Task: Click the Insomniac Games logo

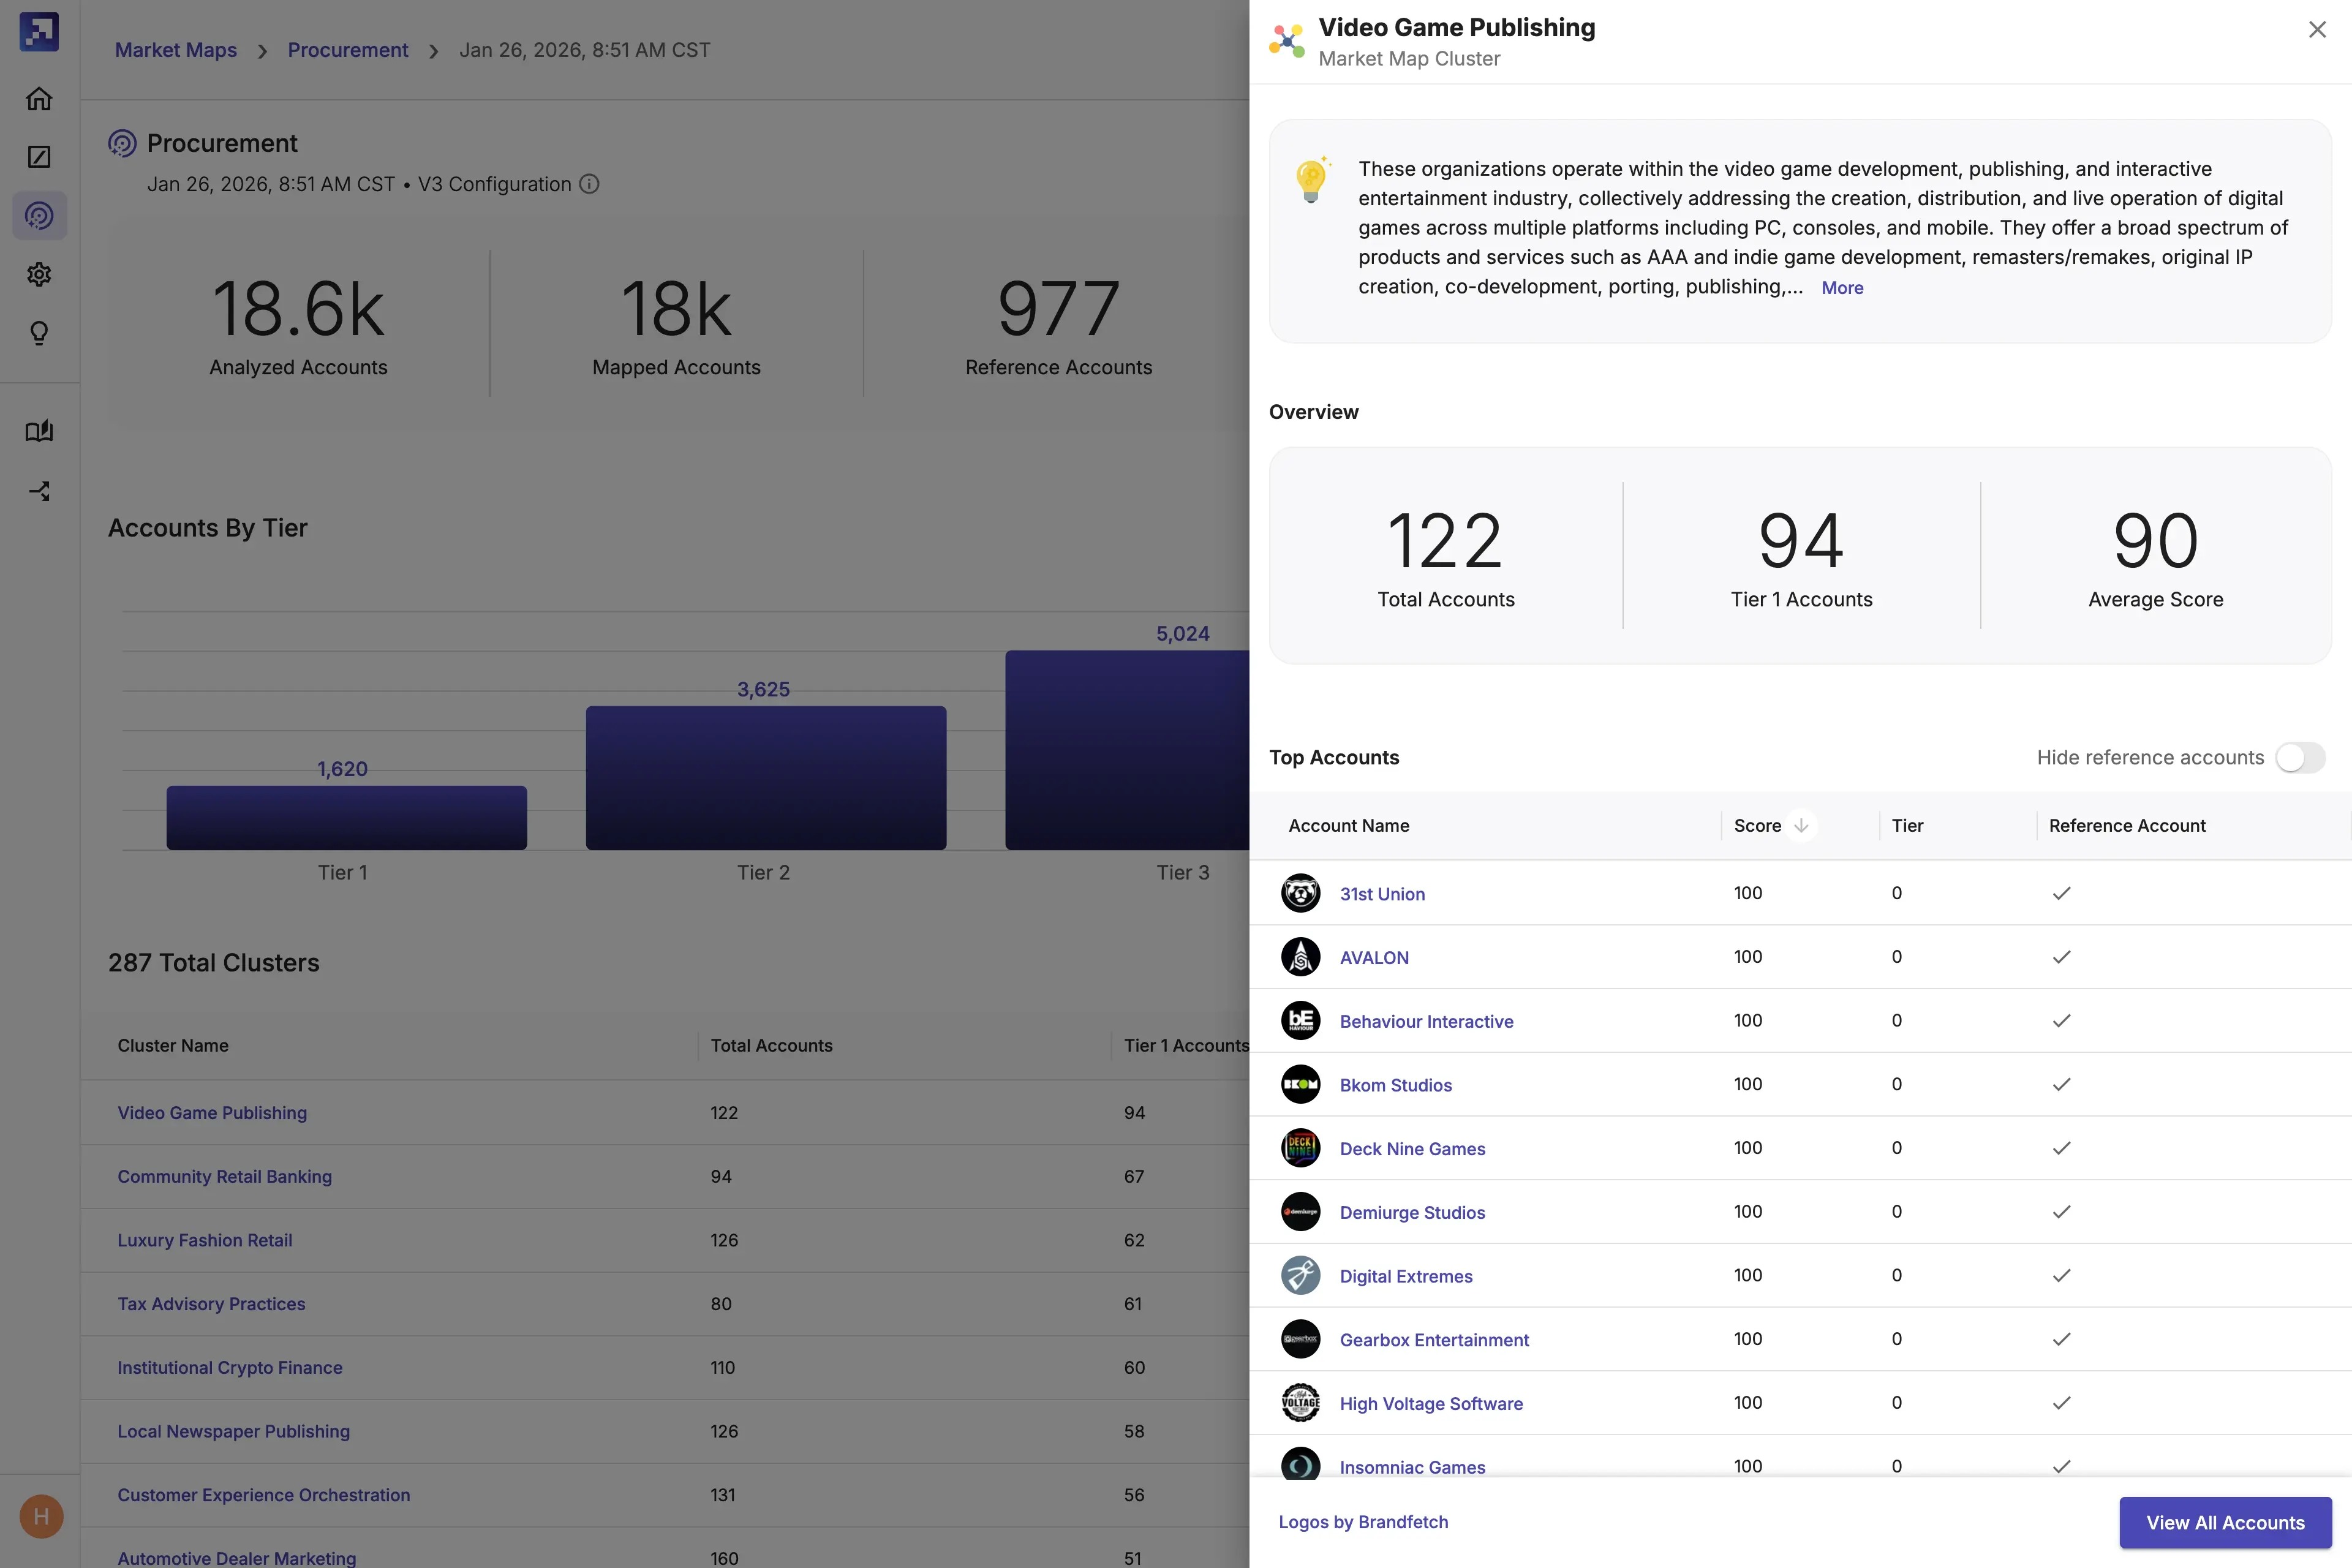Action: point(1301,1463)
